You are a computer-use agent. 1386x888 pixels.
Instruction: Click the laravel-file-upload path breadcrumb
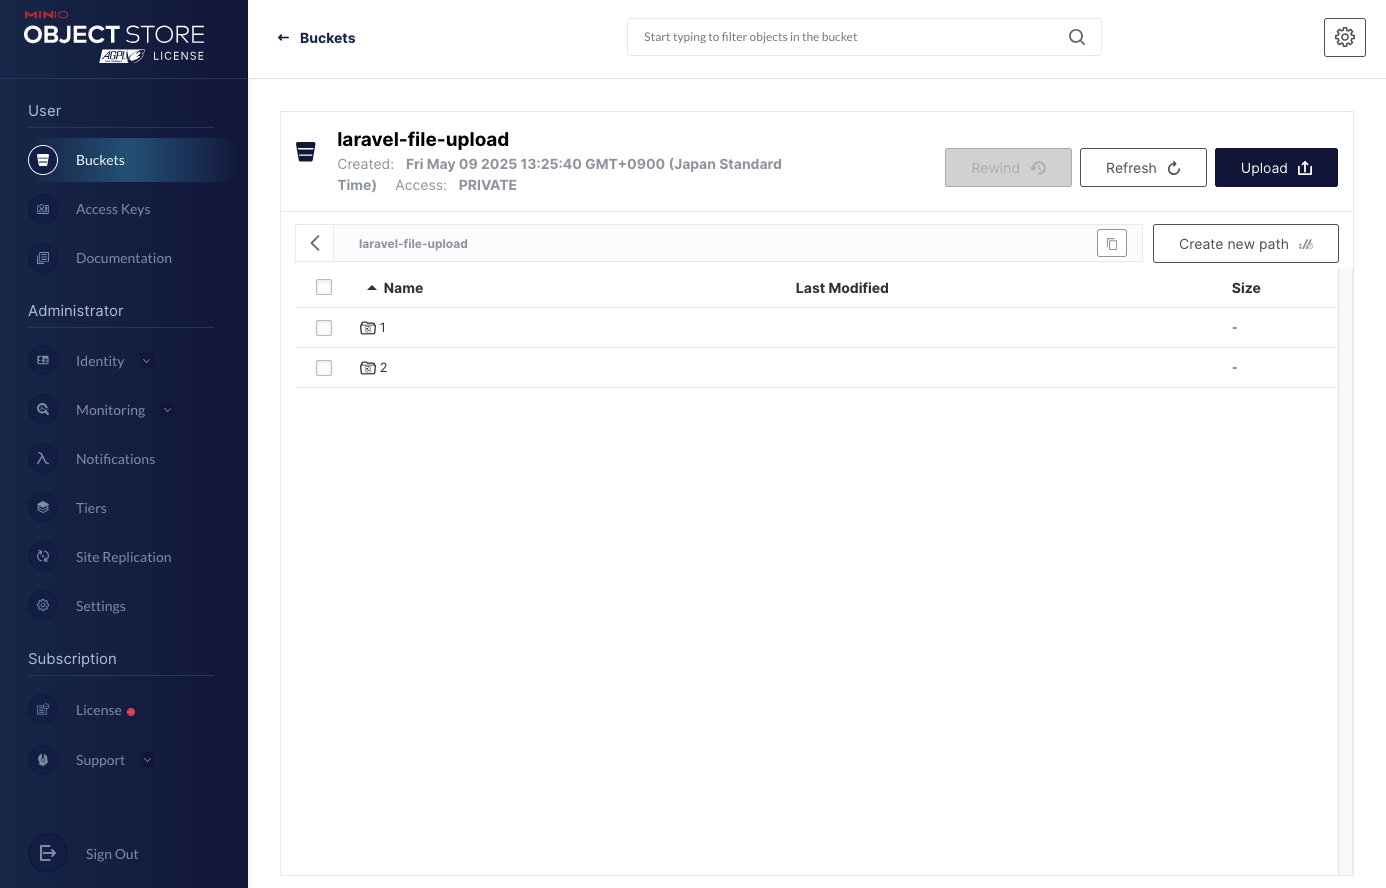click(413, 244)
